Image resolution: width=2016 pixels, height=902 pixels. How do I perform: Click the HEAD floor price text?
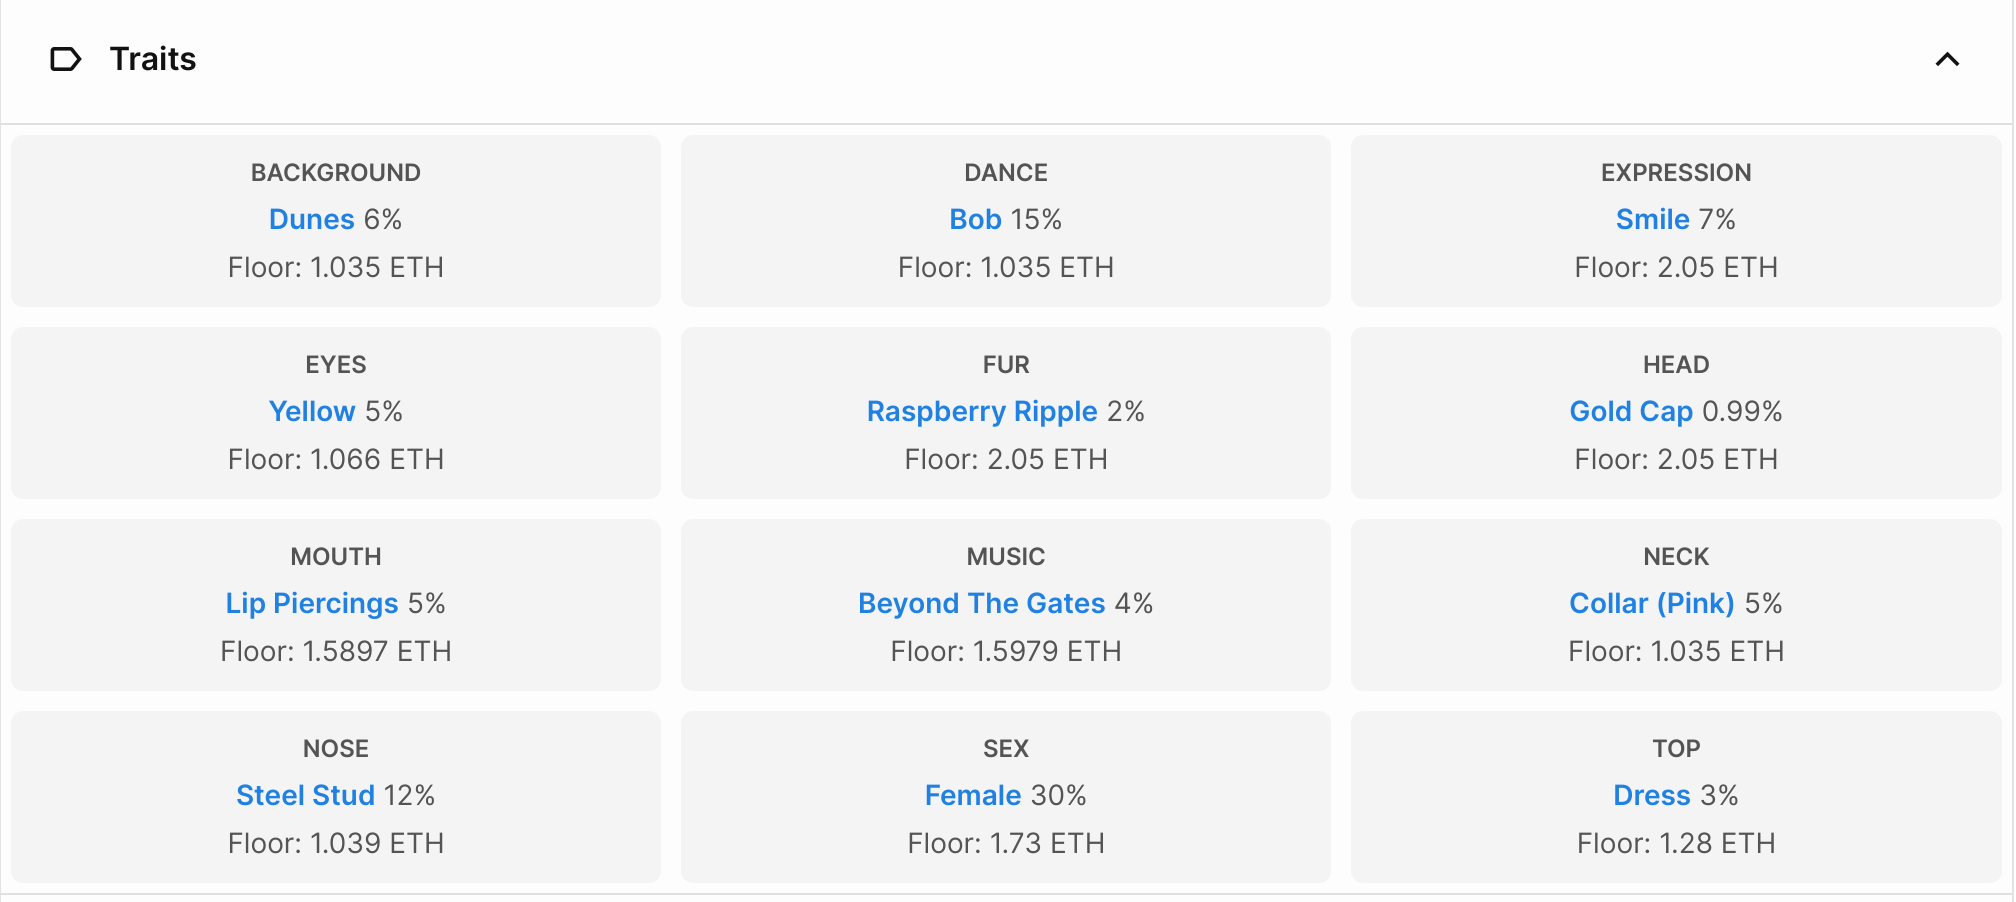pyautogui.click(x=1676, y=459)
